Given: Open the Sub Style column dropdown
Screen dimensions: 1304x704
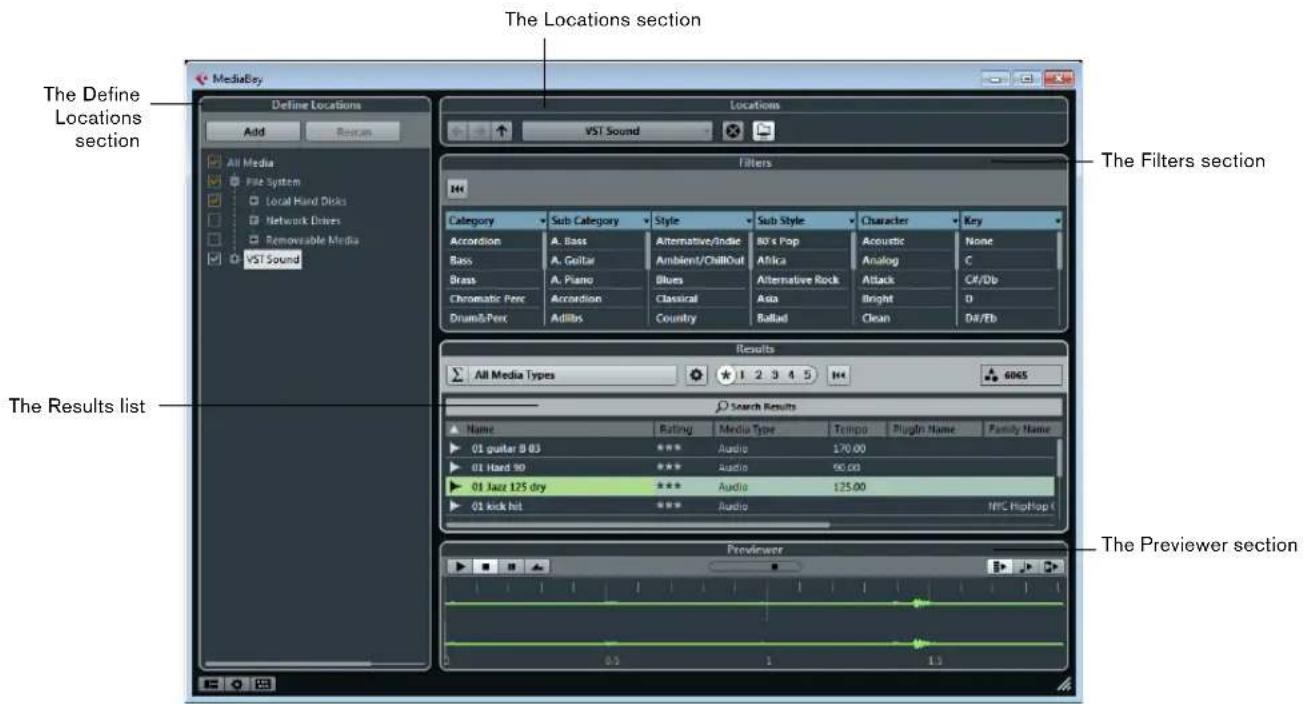Looking at the screenshot, I should [x=852, y=220].
